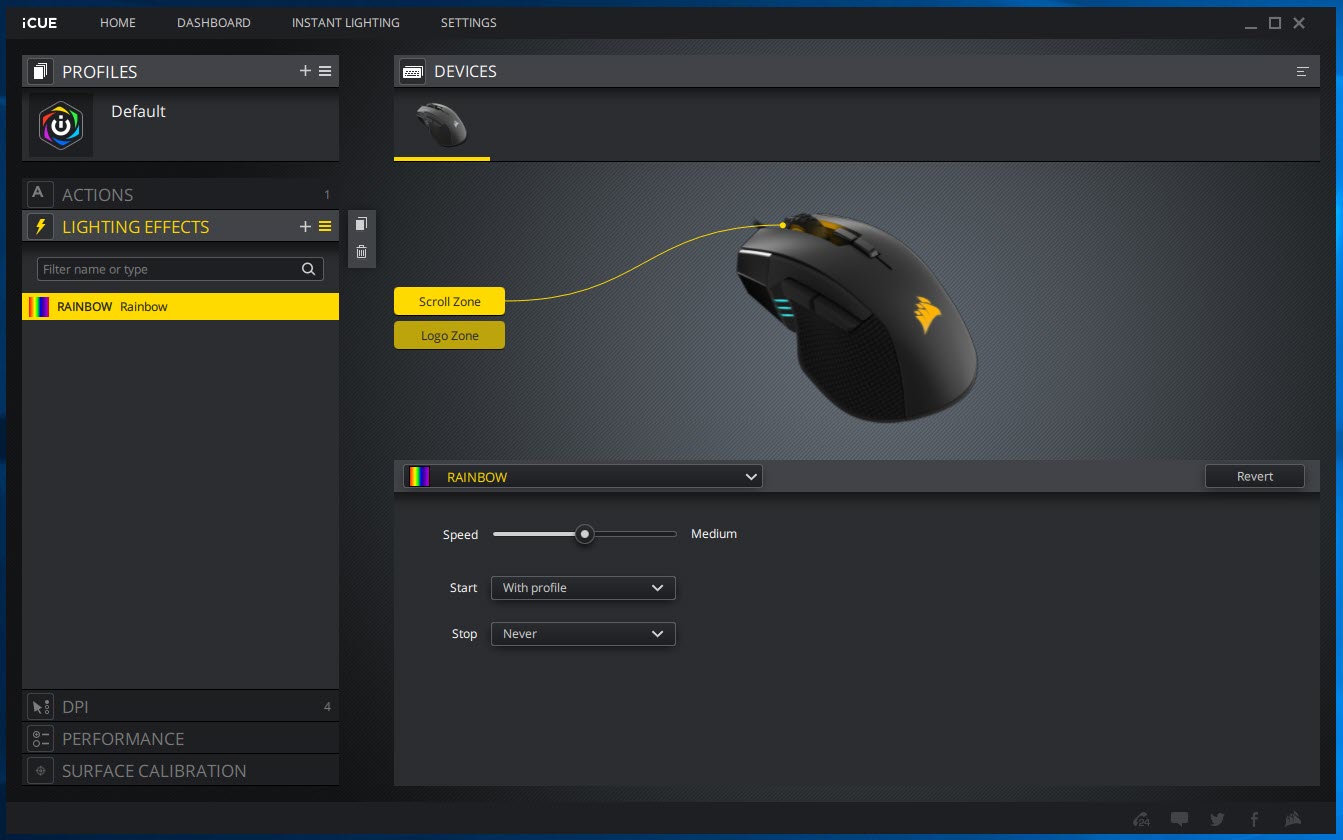Click the Profiles panel title
Image resolution: width=1343 pixels, height=840 pixels.
100,72
